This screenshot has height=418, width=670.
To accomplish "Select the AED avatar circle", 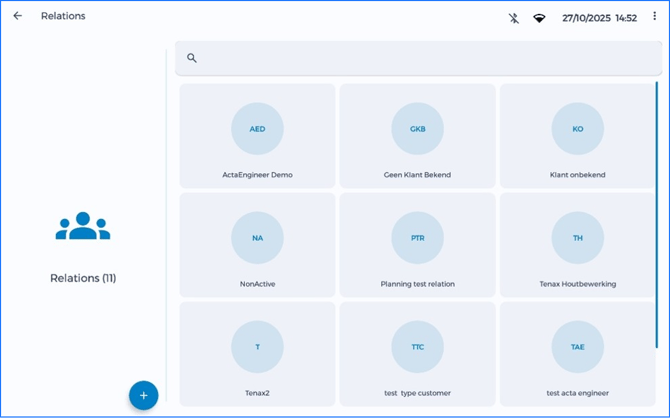I will click(x=257, y=129).
